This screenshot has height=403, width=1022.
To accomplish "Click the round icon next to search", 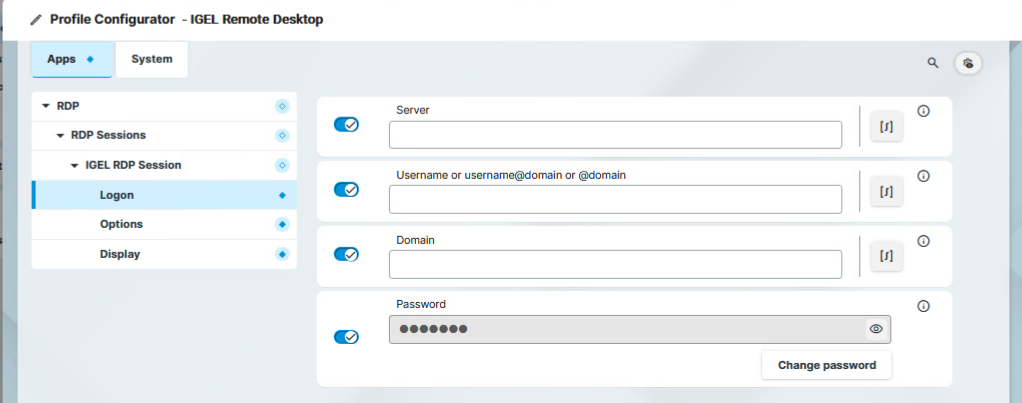I will (968, 63).
